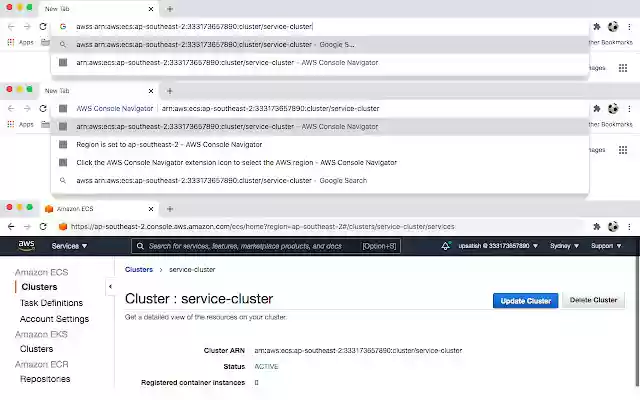
Task: Close New Tab tab in top window
Action: pos(151,9)
